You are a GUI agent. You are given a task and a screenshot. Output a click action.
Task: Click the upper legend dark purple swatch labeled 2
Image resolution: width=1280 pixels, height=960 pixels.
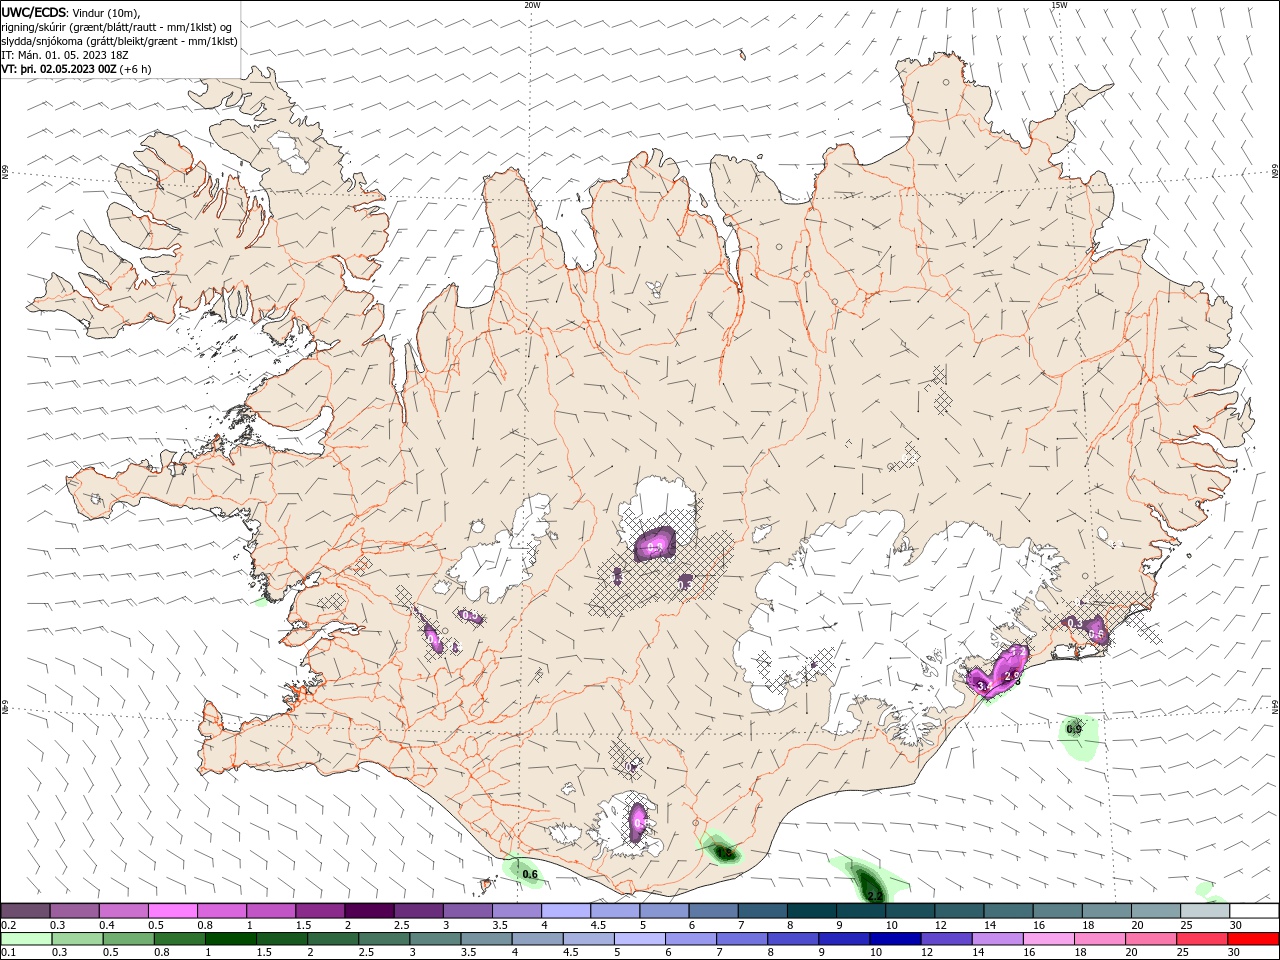coord(369,911)
